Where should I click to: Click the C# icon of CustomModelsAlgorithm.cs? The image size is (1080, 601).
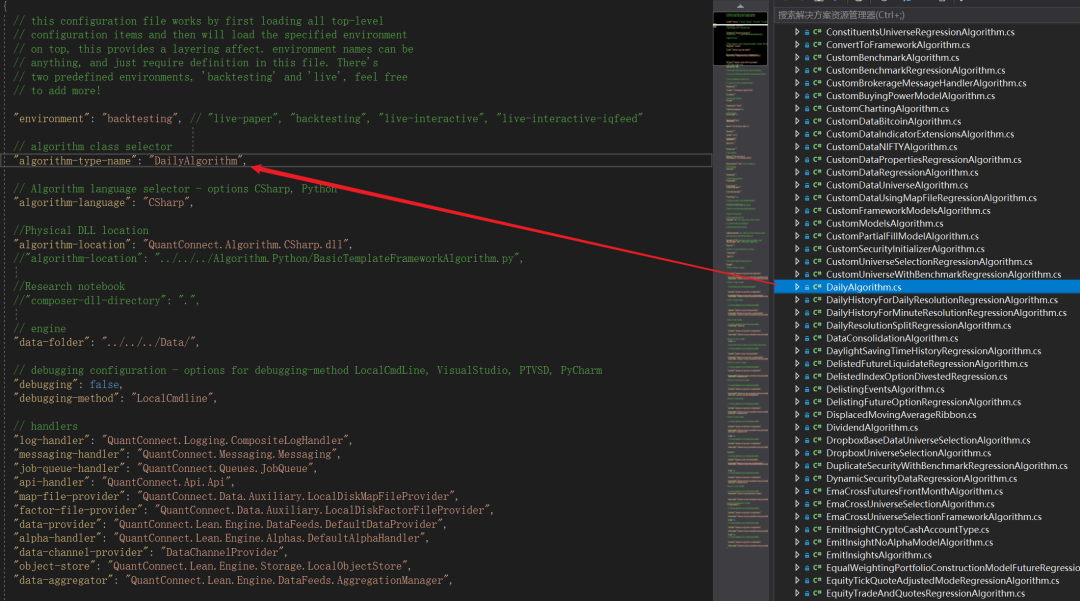(817, 223)
